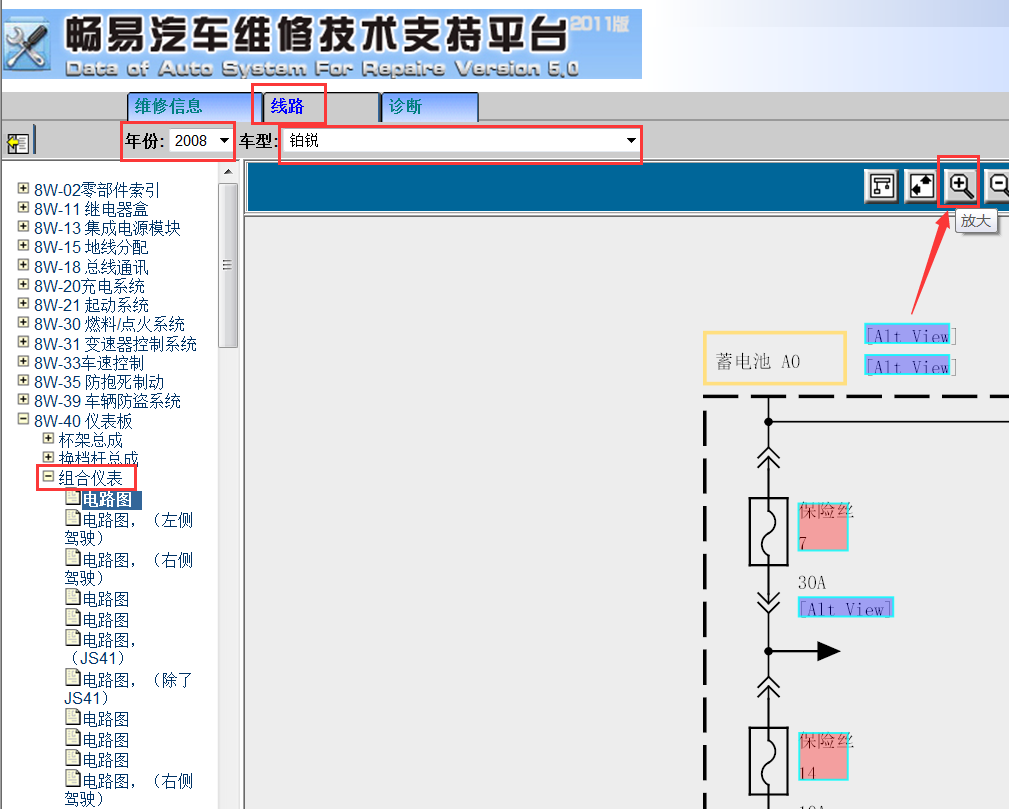Collapse the 组合仪表 subnode
This screenshot has width=1009, height=809.
48,477
